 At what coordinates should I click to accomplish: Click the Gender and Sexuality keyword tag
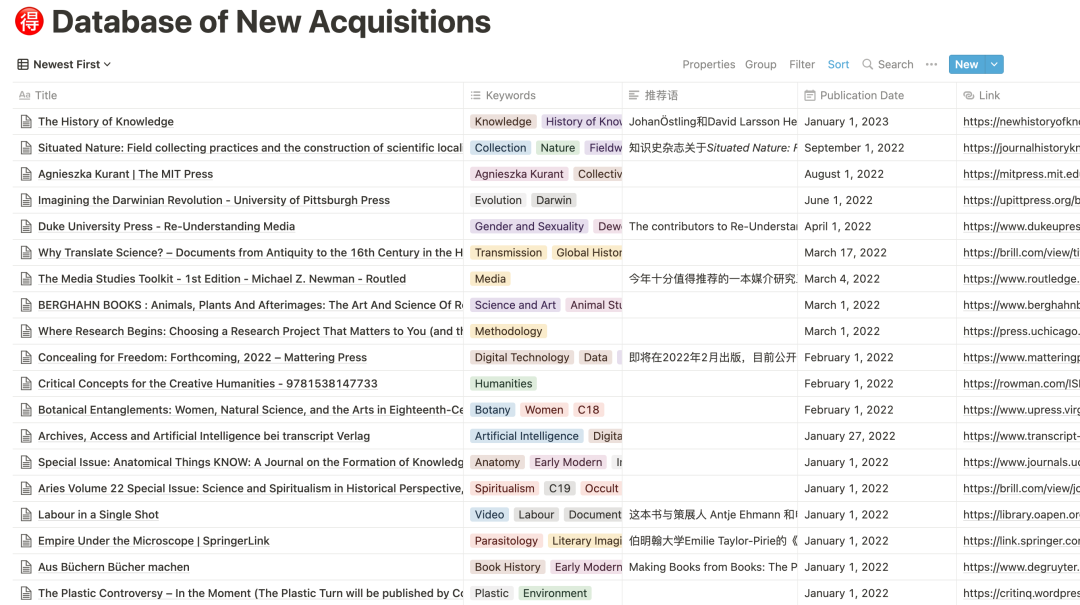[x=529, y=226]
